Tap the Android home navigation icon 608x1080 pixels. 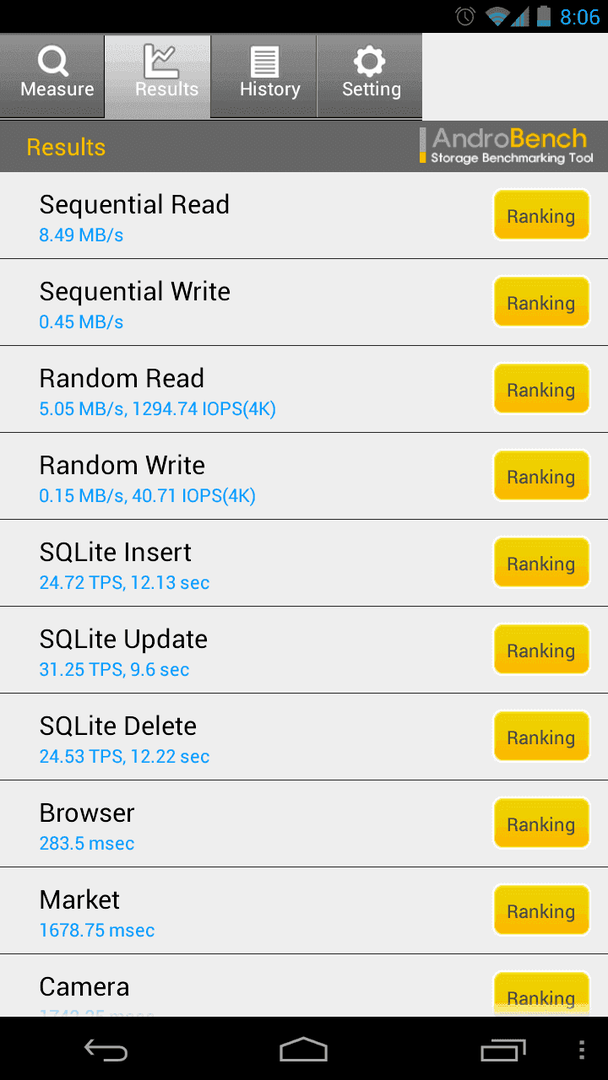[x=304, y=1050]
